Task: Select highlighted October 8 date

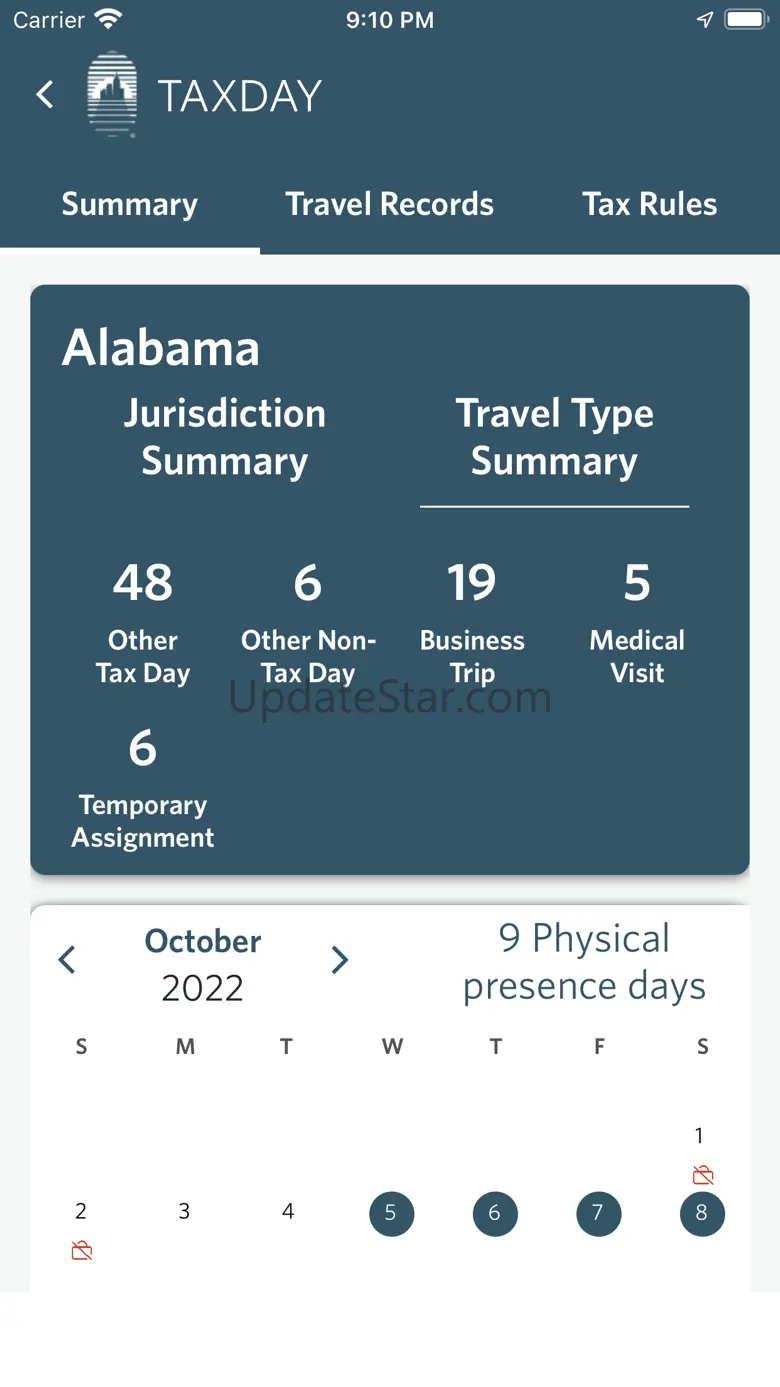Action: click(x=702, y=1214)
